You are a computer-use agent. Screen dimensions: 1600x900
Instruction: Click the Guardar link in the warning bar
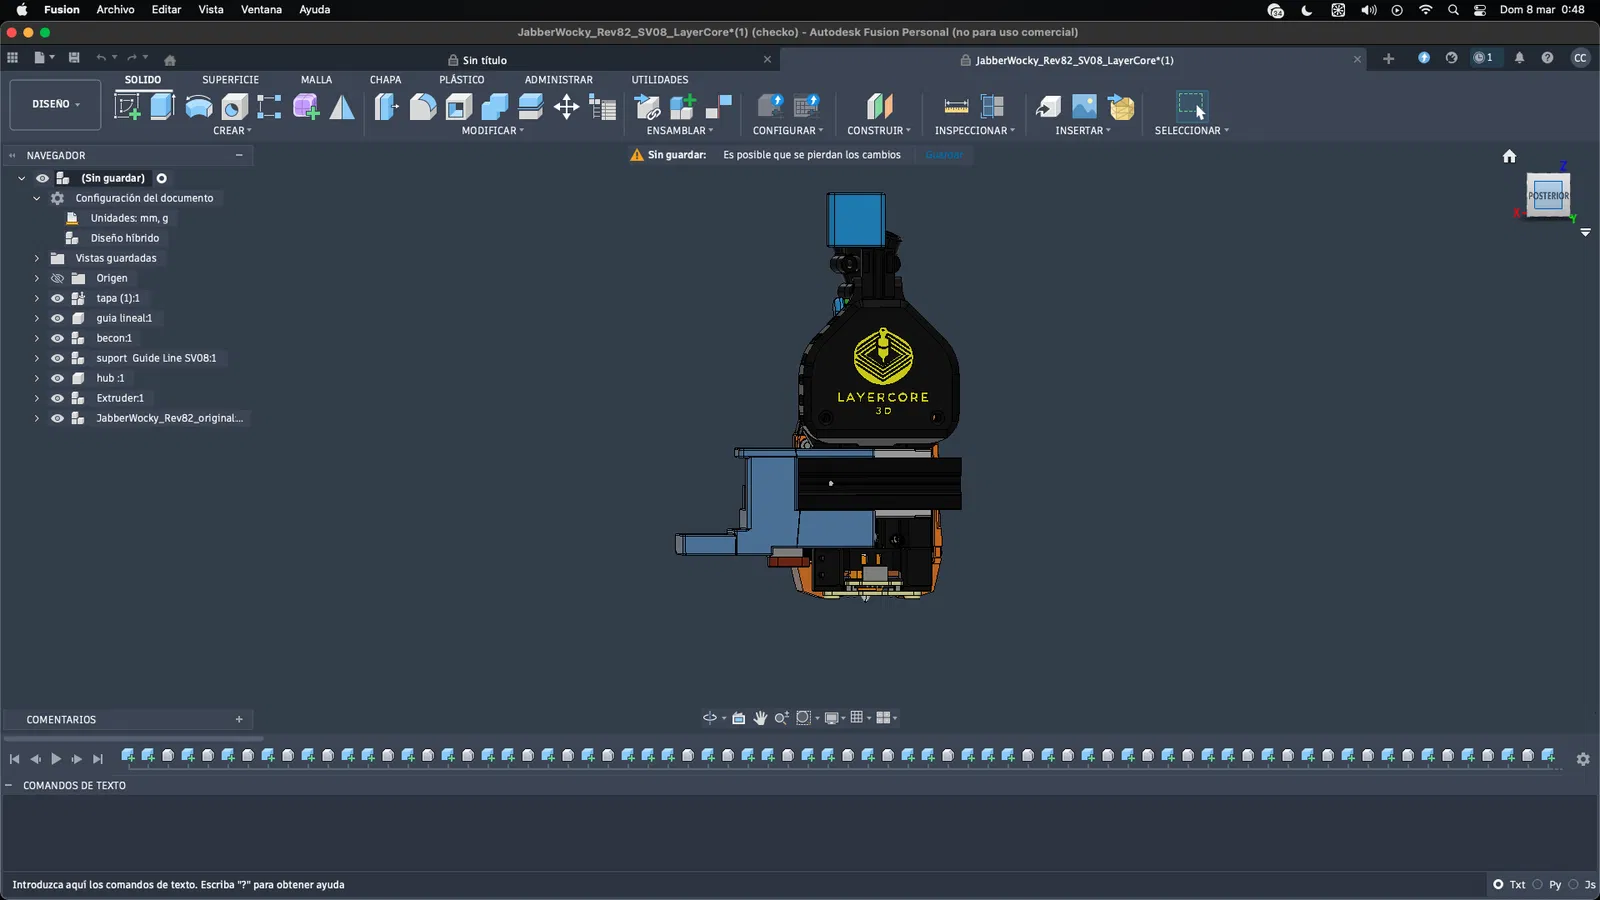coord(944,155)
